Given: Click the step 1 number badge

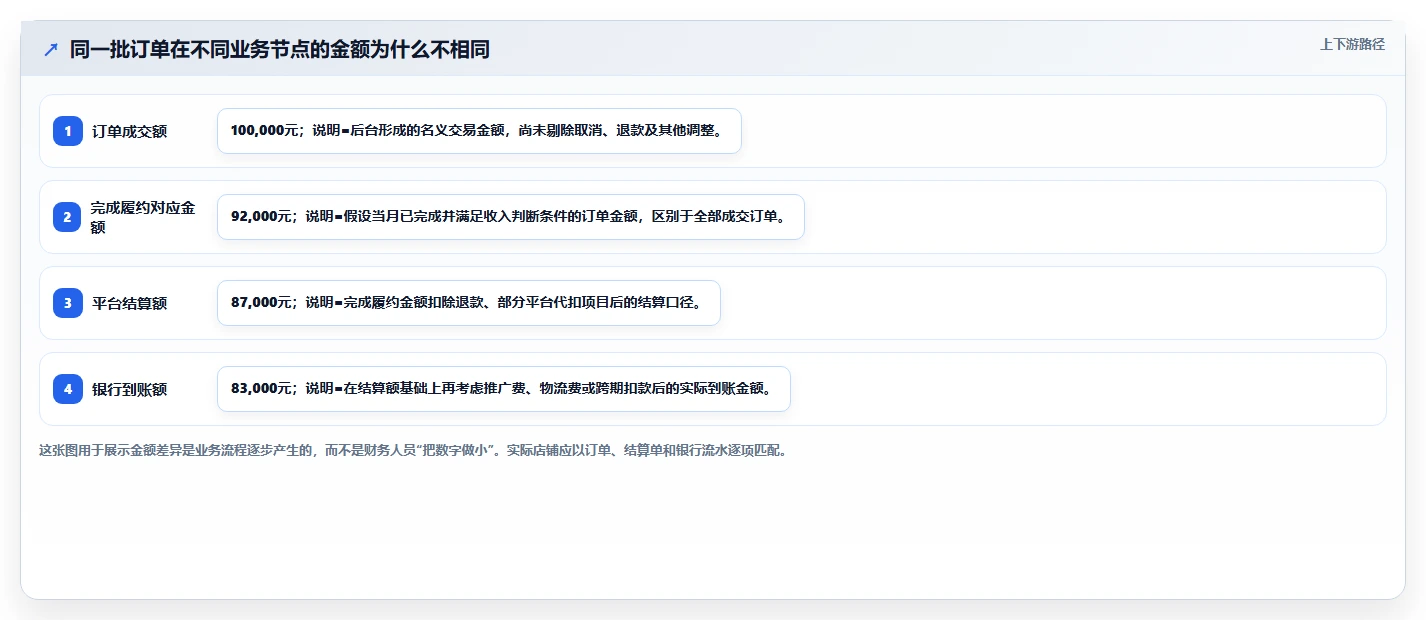Looking at the screenshot, I should click(68, 131).
